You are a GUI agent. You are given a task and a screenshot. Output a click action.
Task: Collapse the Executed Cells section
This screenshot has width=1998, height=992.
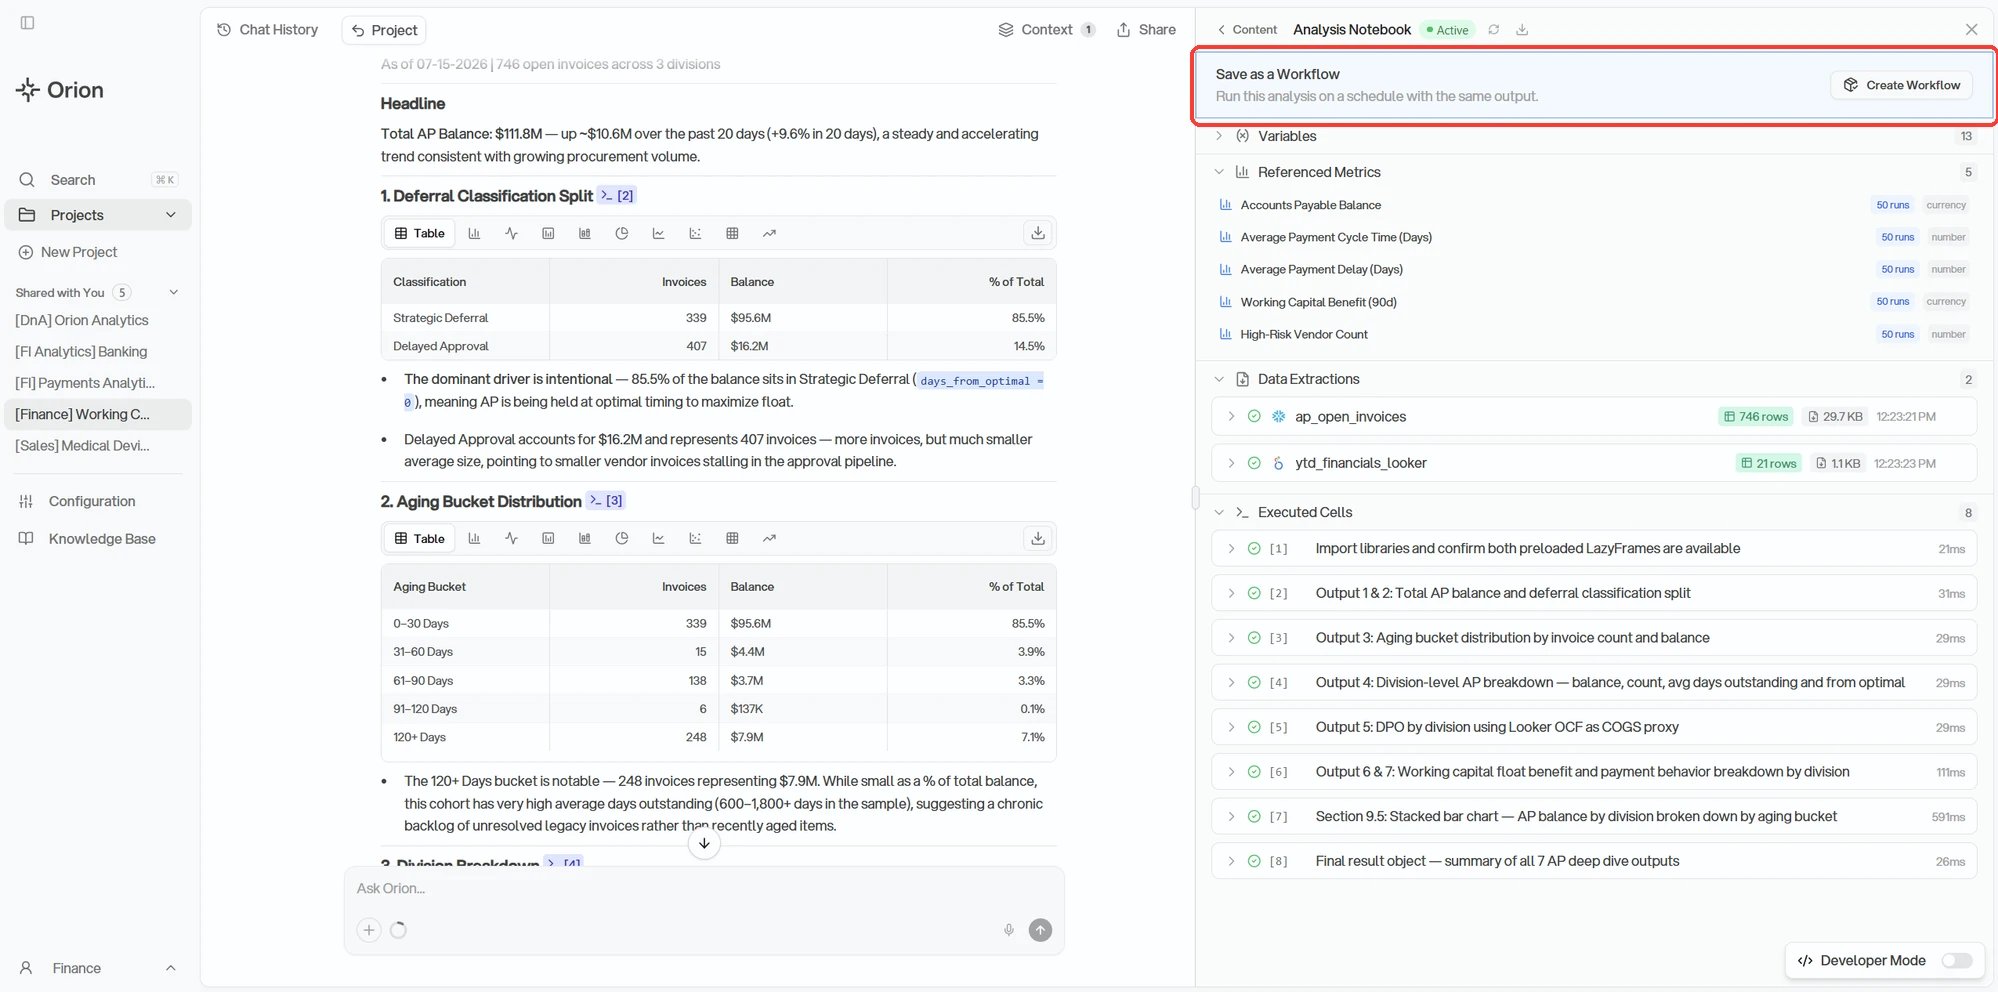(1219, 512)
